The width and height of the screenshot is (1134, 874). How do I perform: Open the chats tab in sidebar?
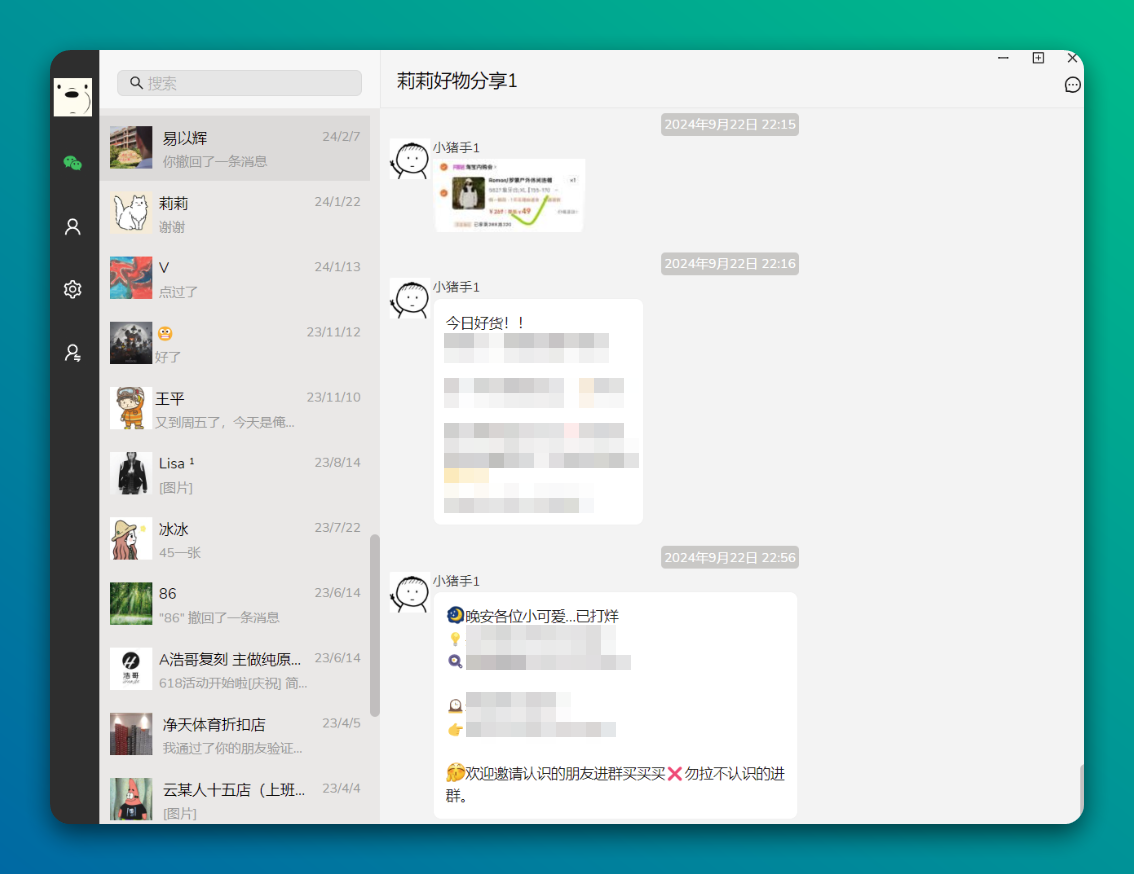[72, 163]
